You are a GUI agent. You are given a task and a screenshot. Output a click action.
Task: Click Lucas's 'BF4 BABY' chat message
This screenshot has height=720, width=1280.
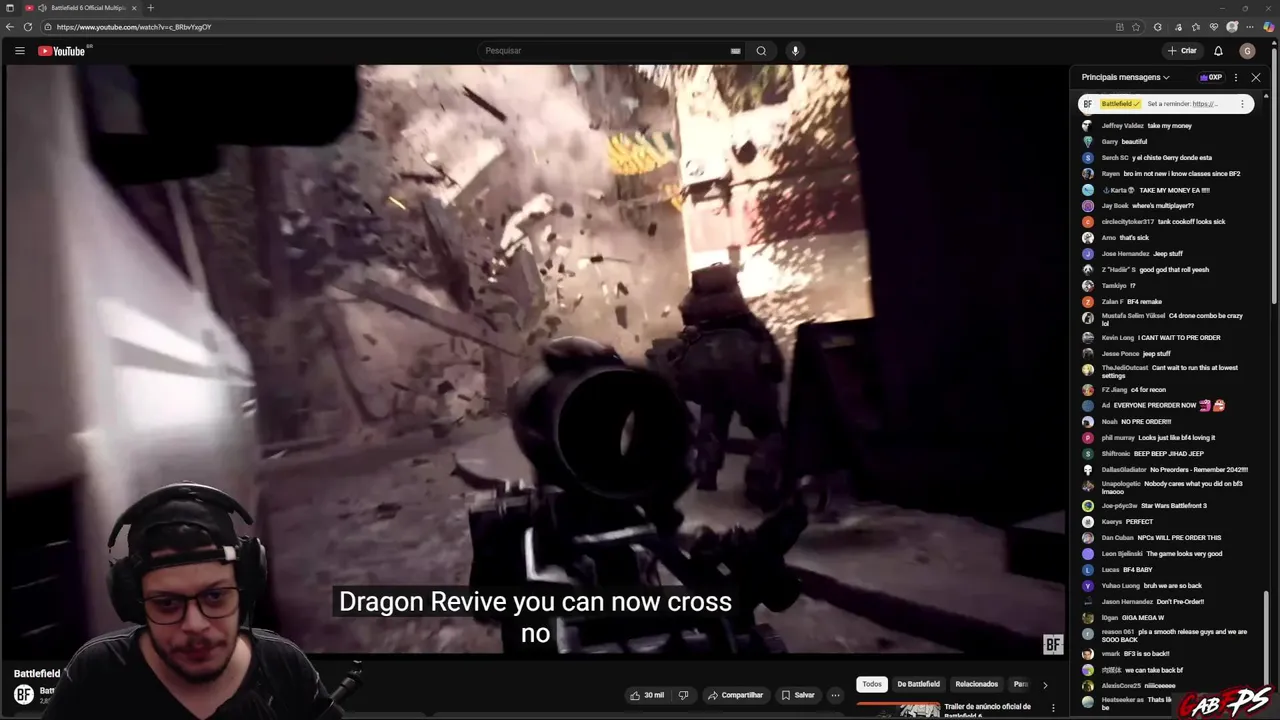pyautogui.click(x=1127, y=570)
